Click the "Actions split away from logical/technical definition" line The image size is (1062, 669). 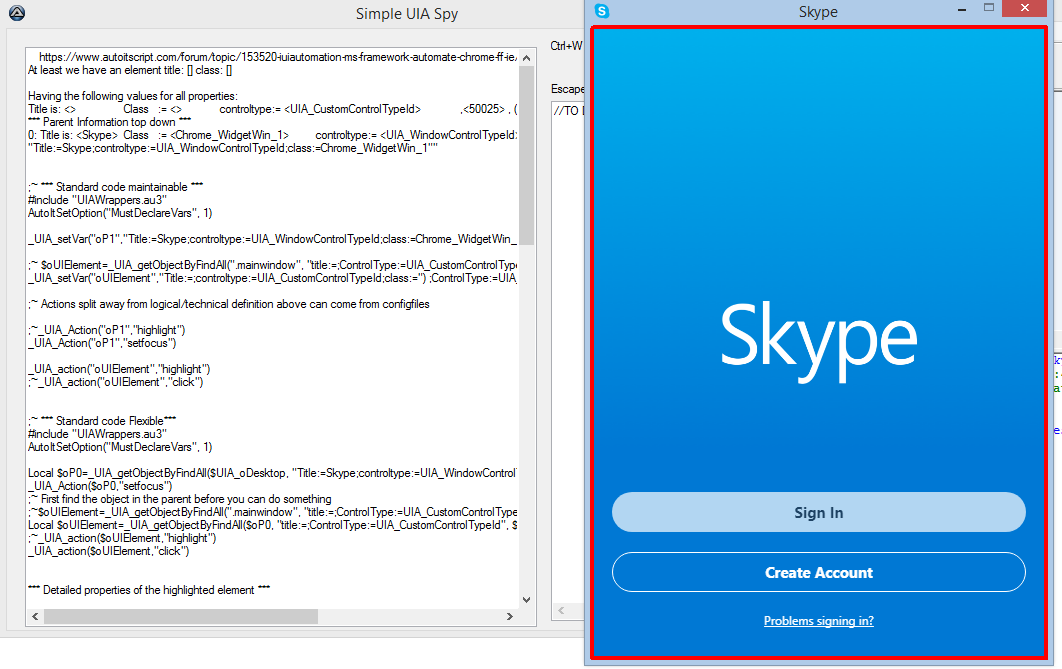pyautogui.click(x=229, y=304)
